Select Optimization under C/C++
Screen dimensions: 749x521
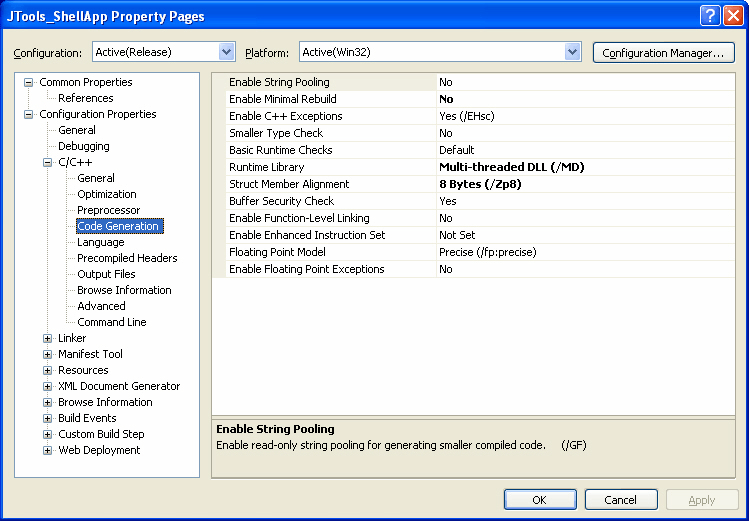coord(107,194)
